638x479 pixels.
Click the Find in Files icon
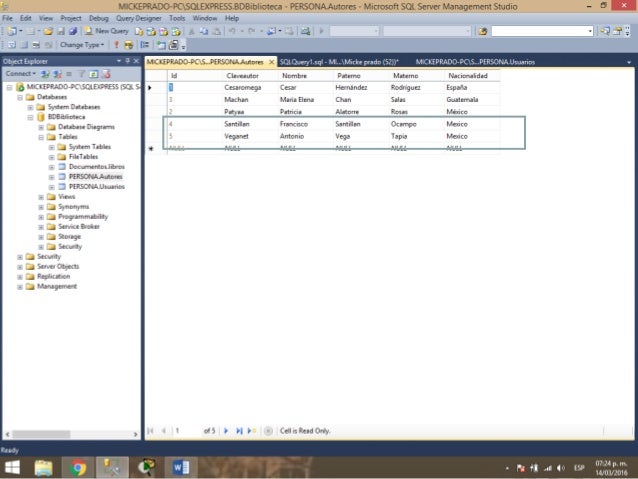[x=483, y=31]
